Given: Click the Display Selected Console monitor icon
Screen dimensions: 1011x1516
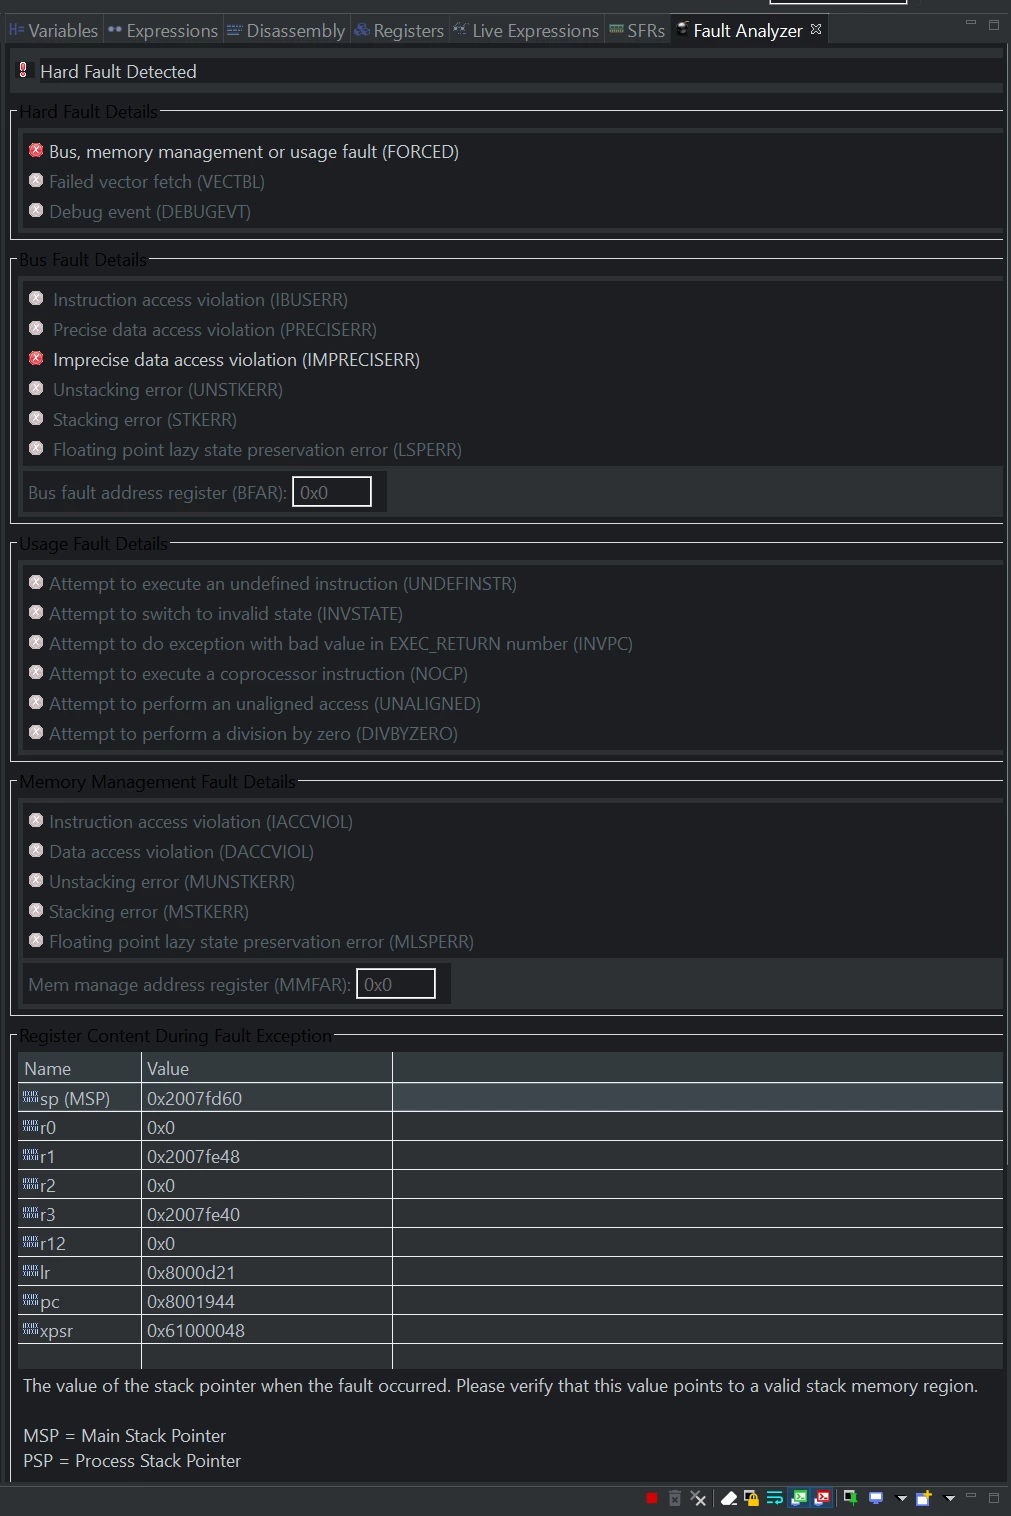Looking at the screenshot, I should 876,1498.
